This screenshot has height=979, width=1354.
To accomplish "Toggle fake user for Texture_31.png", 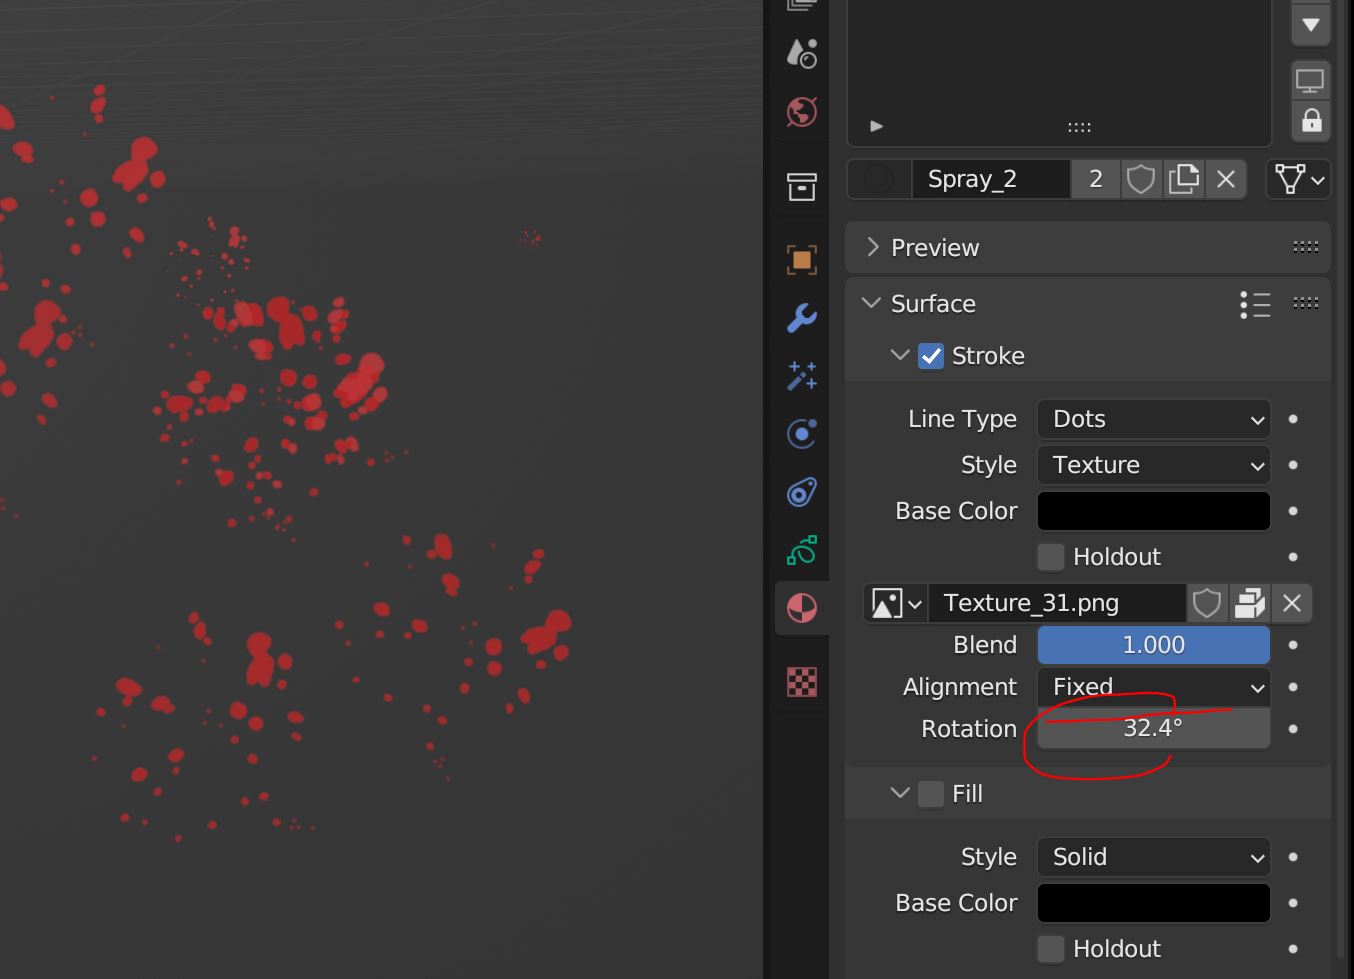I will [1207, 603].
